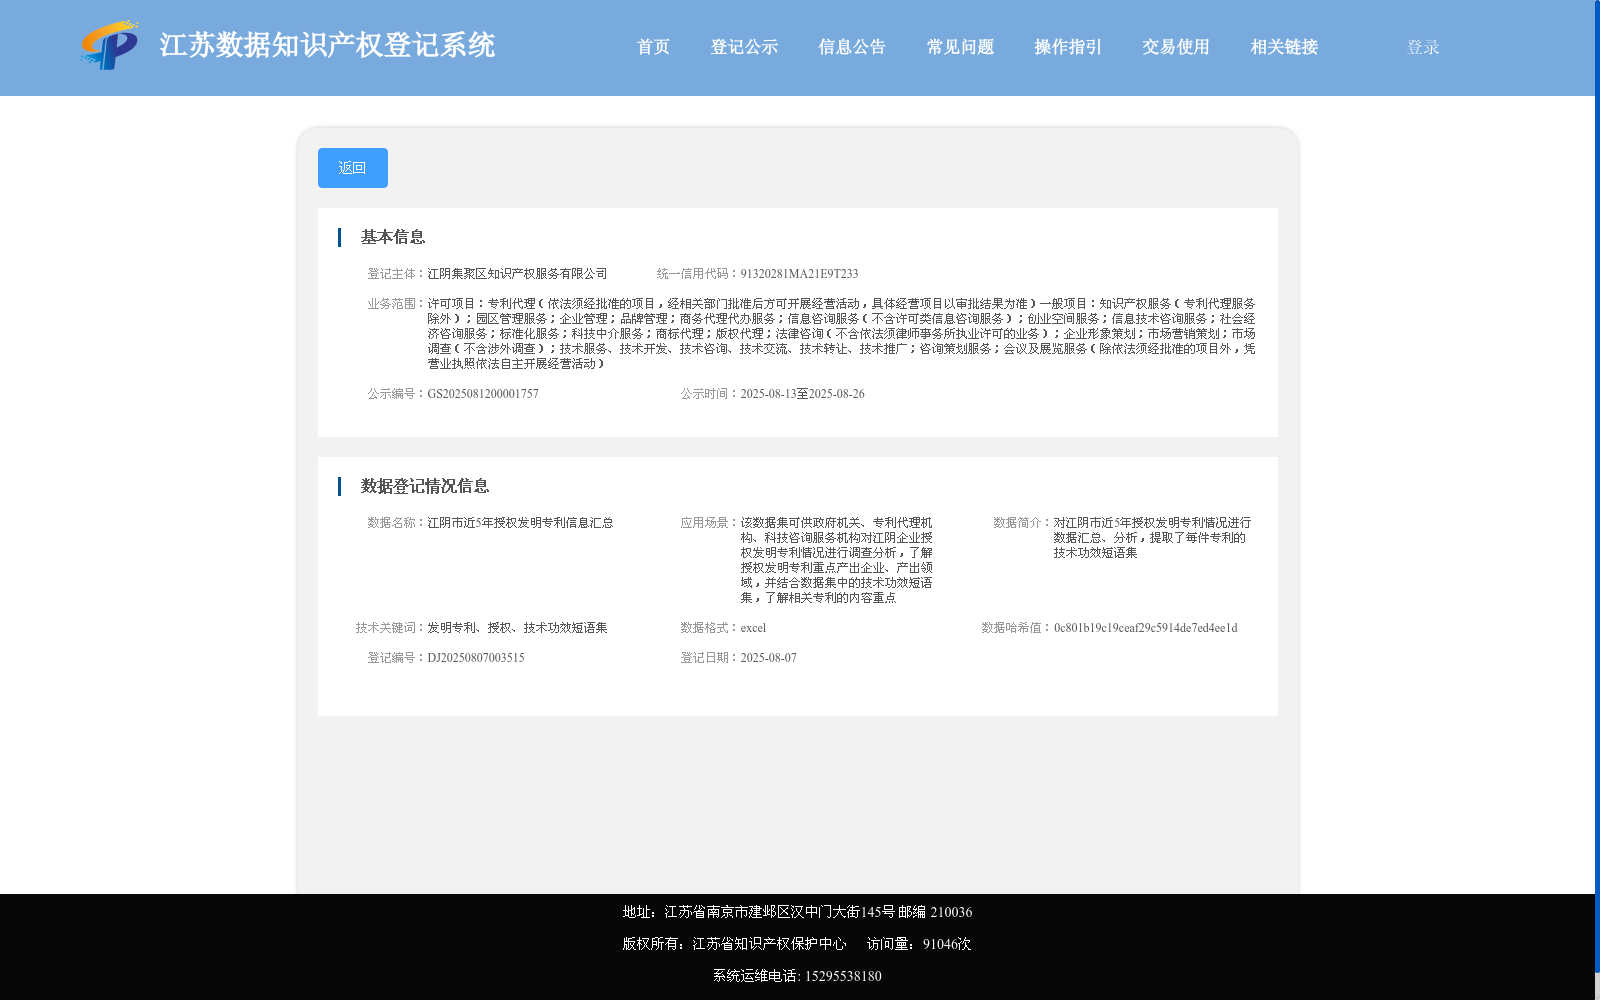Open 操作指引 navigation item
This screenshot has width=1600, height=1000.
(1068, 47)
